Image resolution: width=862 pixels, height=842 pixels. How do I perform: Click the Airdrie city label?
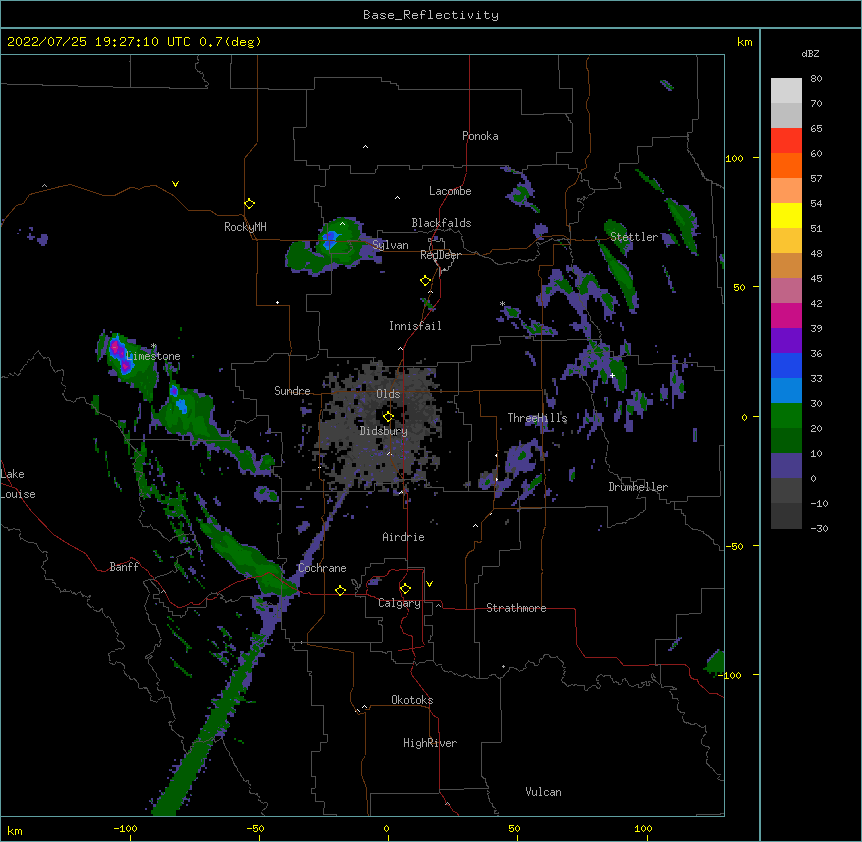coord(404,537)
